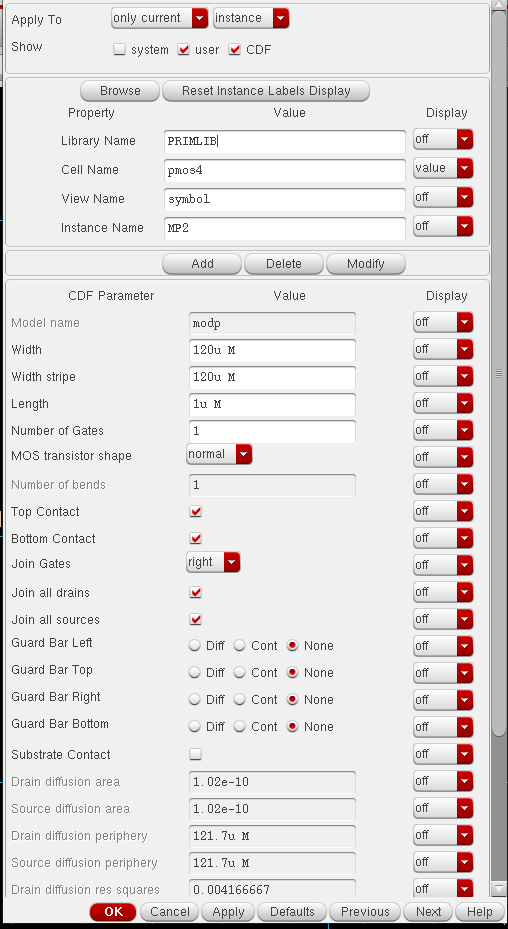Enable the system show checkbox

click(x=120, y=50)
